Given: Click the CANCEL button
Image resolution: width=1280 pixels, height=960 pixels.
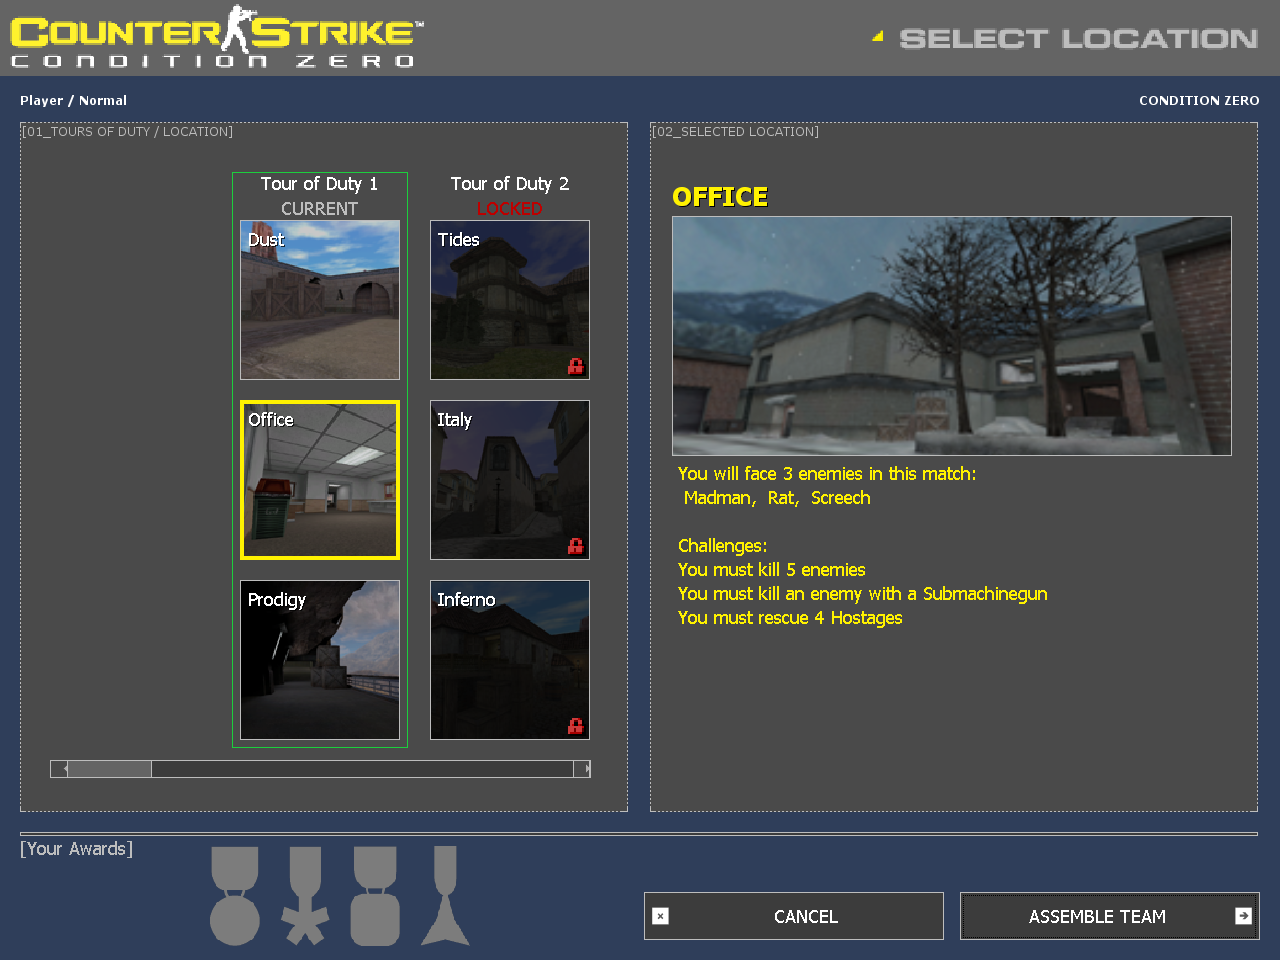Looking at the screenshot, I should pyautogui.click(x=794, y=916).
